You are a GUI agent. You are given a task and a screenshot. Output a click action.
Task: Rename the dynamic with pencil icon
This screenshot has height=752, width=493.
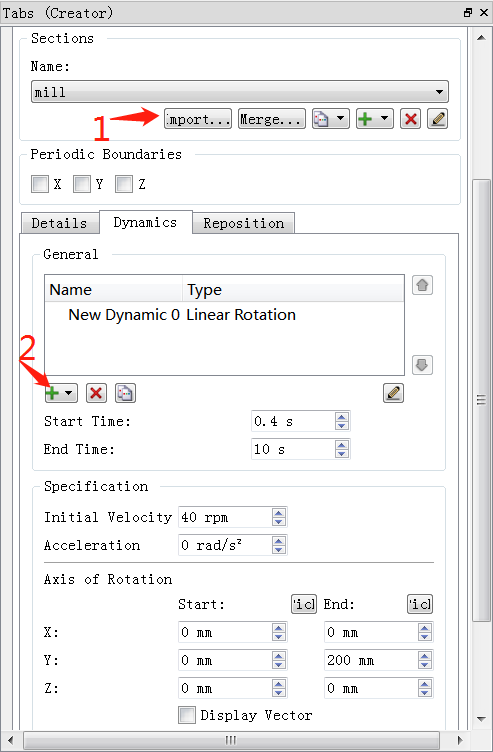pyautogui.click(x=393, y=393)
